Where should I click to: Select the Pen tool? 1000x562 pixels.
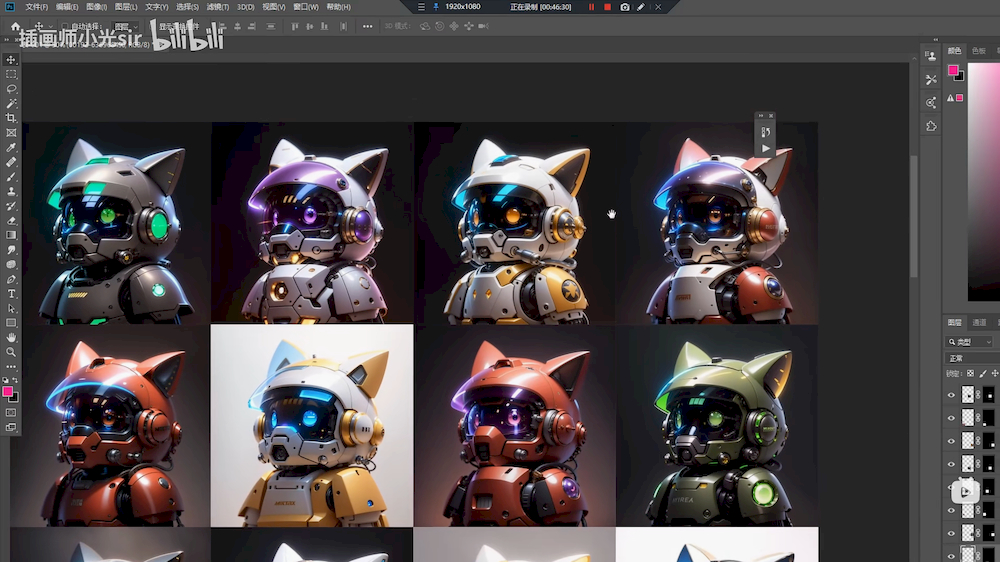(11, 279)
